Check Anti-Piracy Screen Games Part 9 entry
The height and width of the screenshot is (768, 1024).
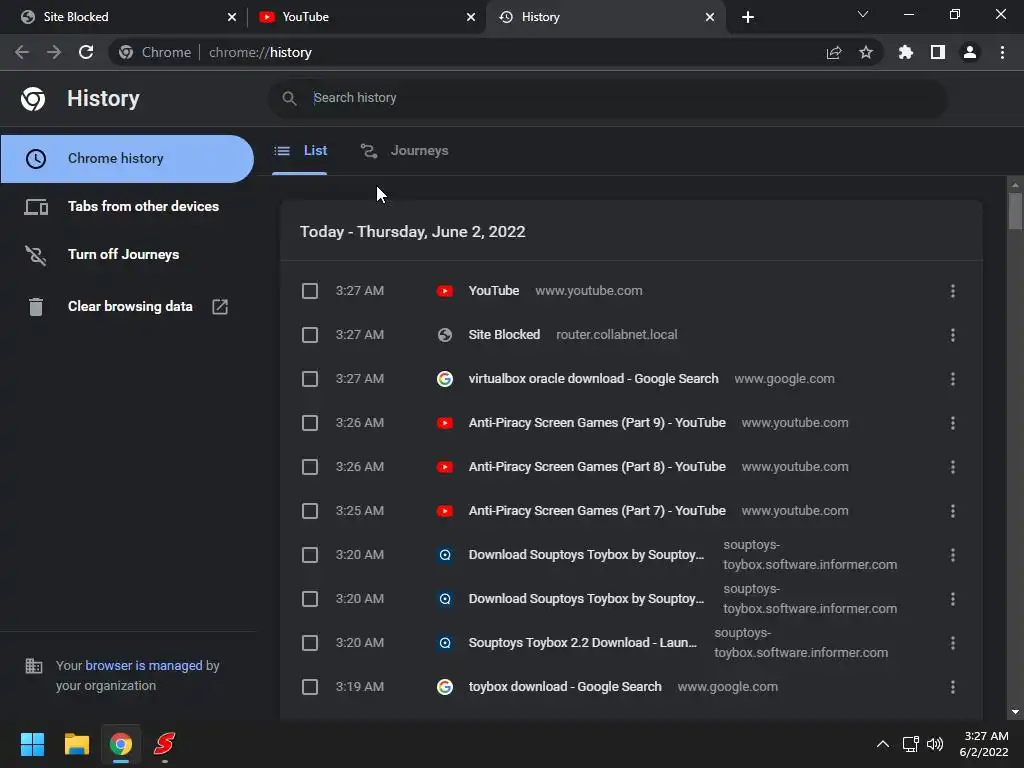(x=310, y=423)
